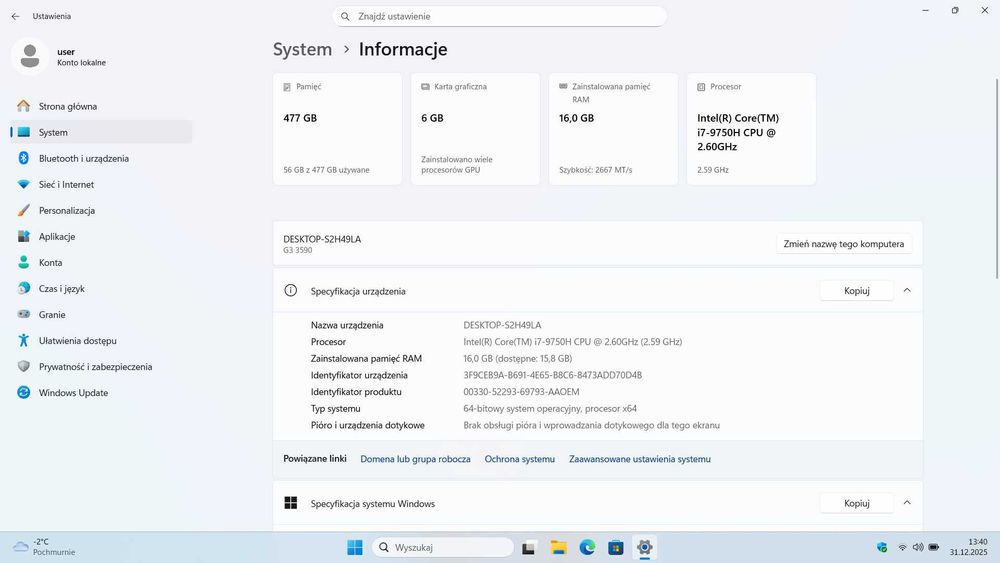Screen dimensions: 1000x563
Task: Click DESKTOP-S2H49LA value under Nazwa urządzenia
Action: 502,325
